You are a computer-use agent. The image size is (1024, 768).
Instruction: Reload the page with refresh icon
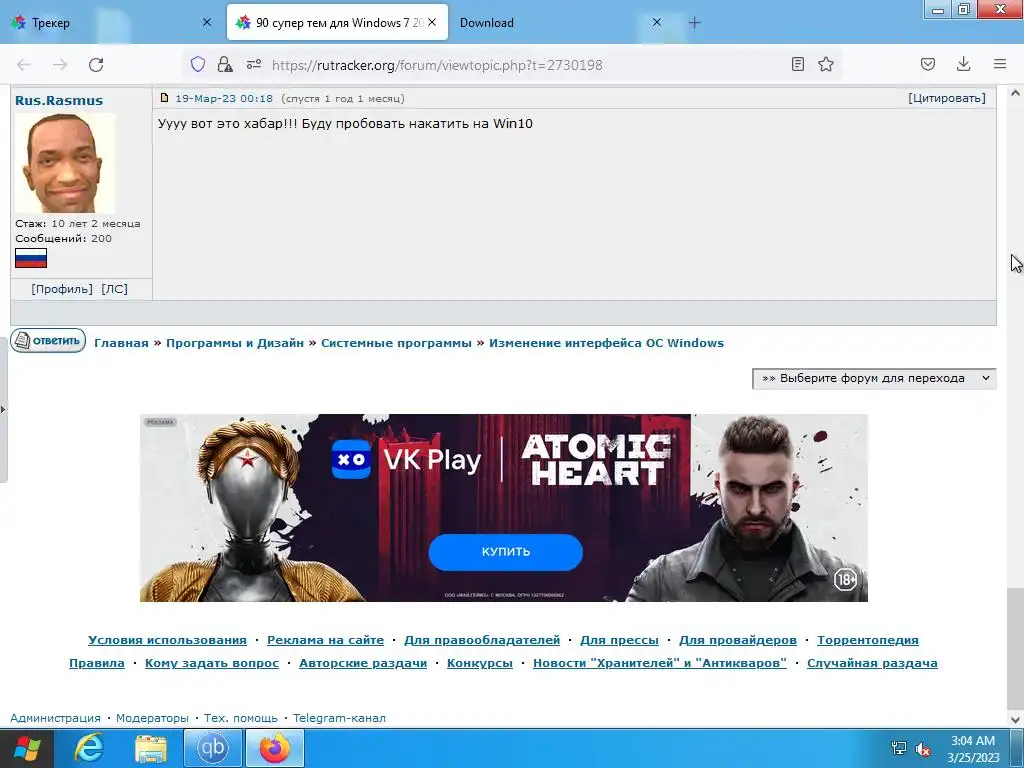pyautogui.click(x=96, y=65)
